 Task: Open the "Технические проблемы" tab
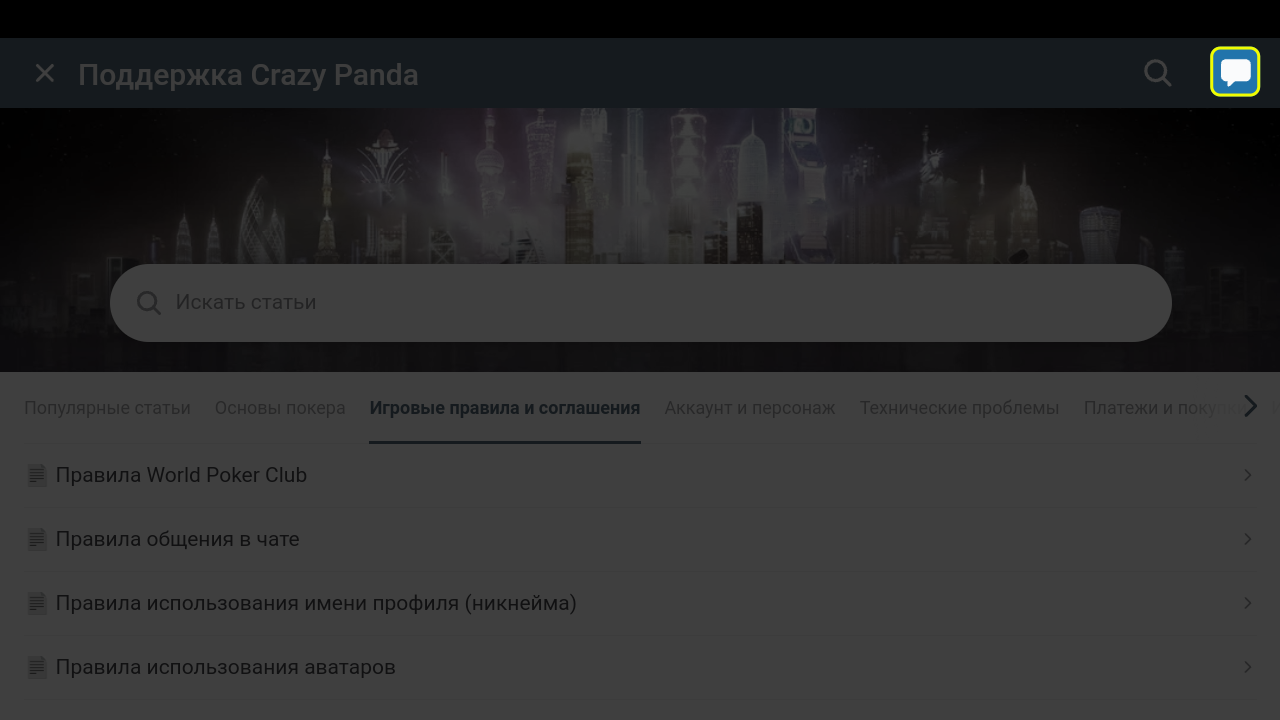pos(960,408)
